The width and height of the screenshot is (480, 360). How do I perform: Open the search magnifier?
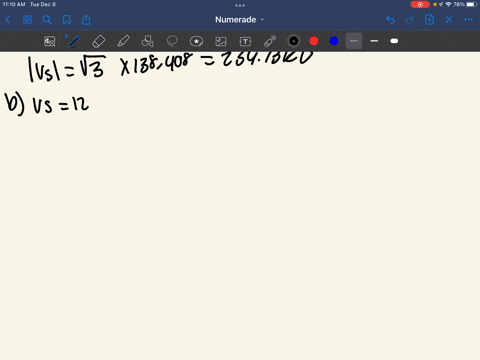pos(47,20)
